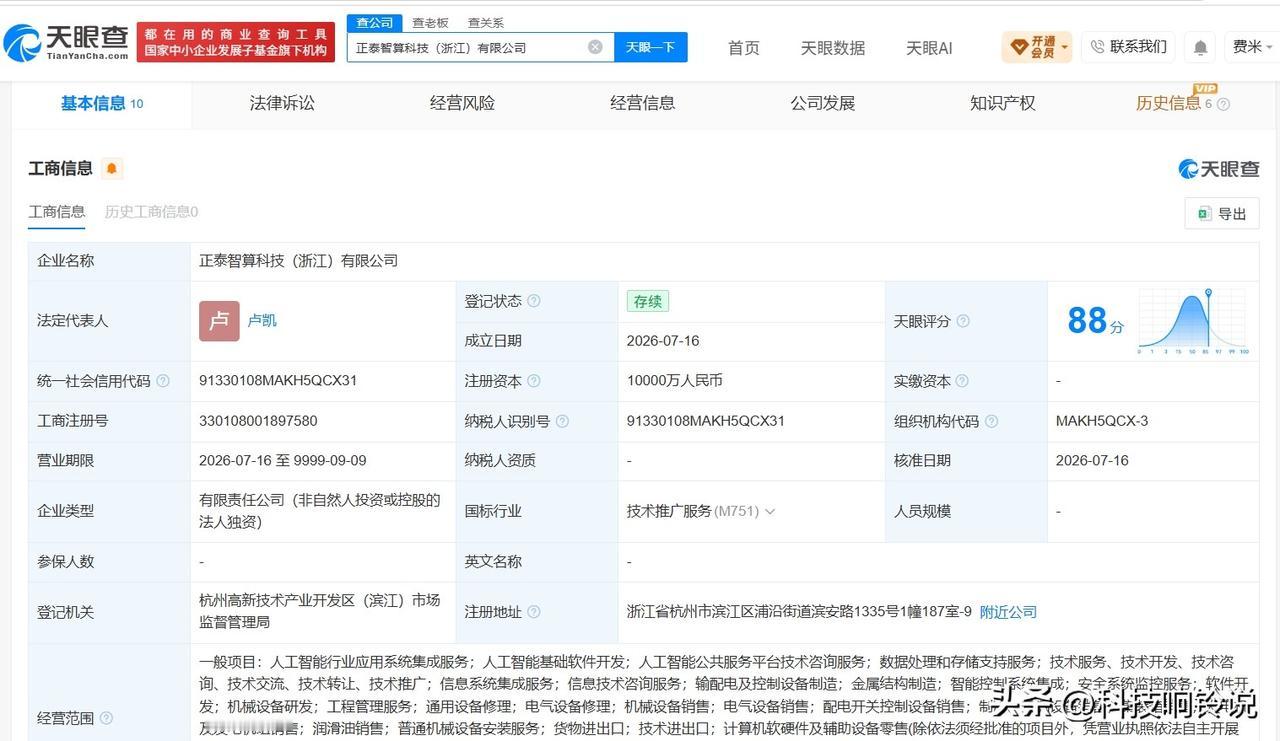The image size is (1280, 741).
Task: Click the organization code MAKH5QCX-3
Action: click(1102, 421)
